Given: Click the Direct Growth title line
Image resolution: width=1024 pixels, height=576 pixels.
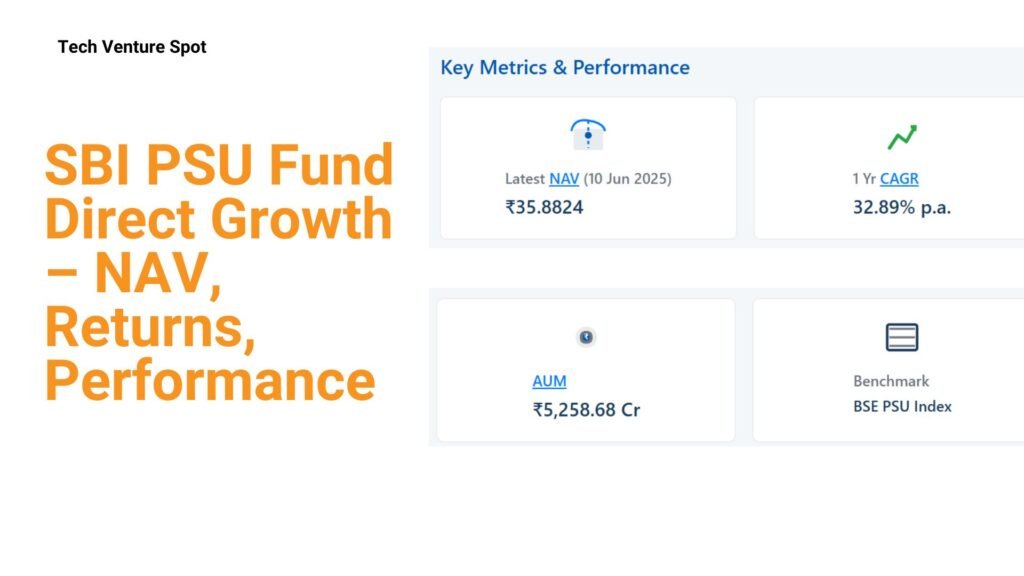Looking at the screenshot, I should 218,219.
